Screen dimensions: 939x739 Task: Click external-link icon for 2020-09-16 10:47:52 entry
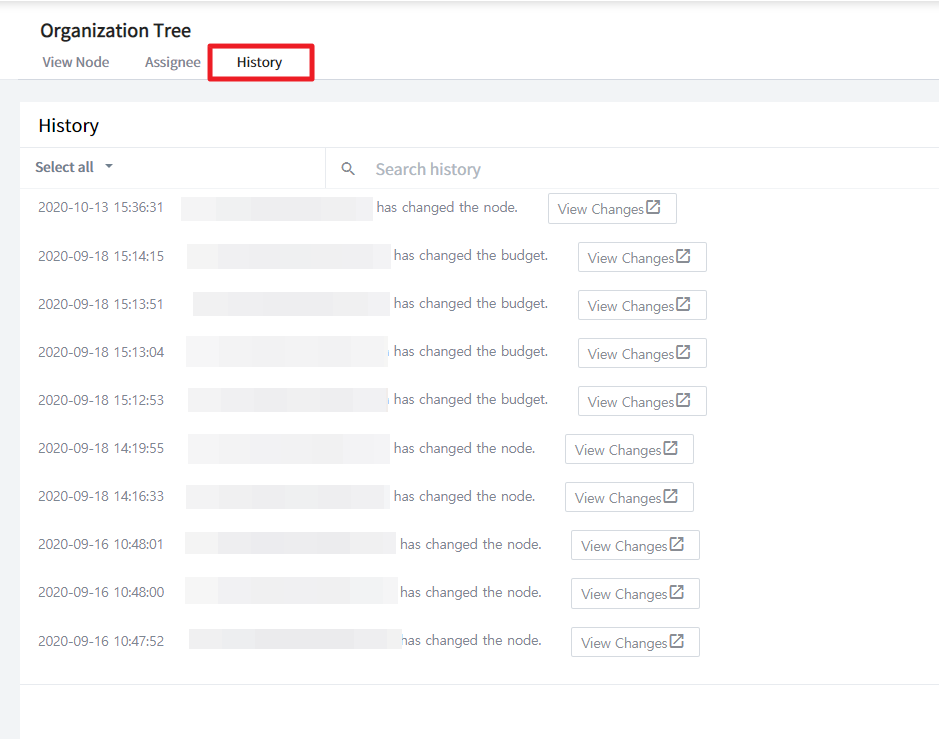[x=676, y=642]
